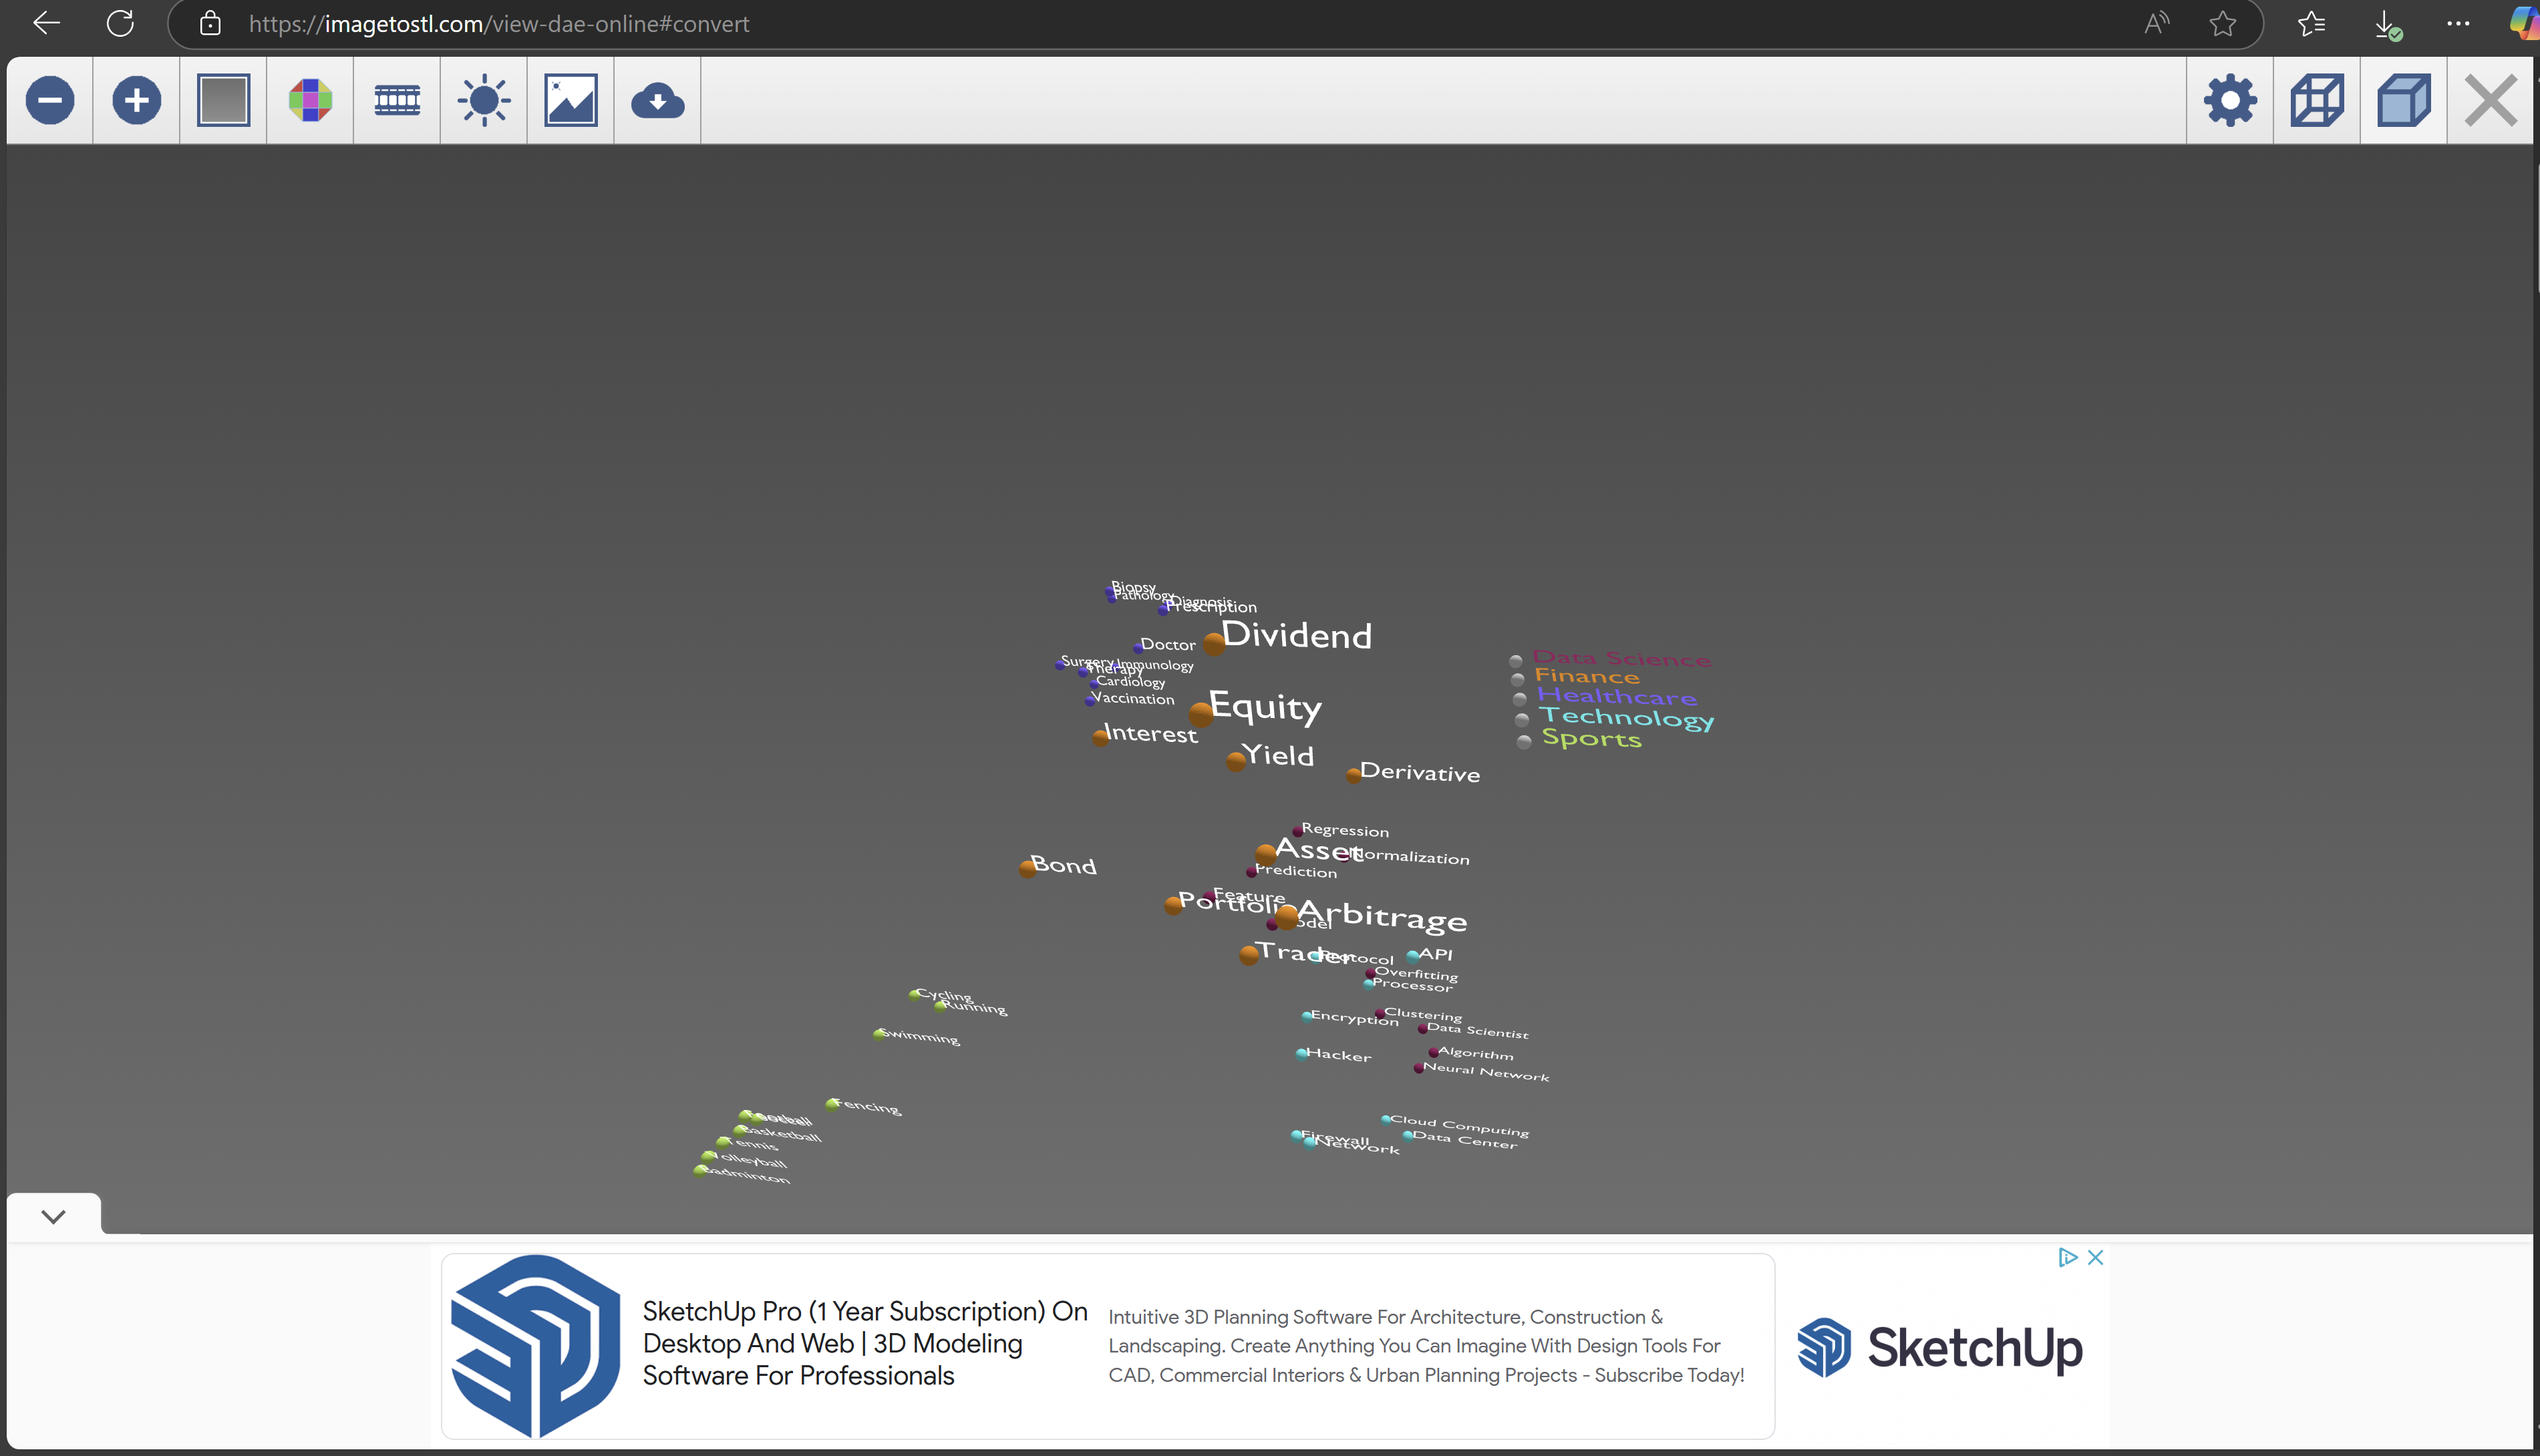Open browser downloads

coord(2387,25)
